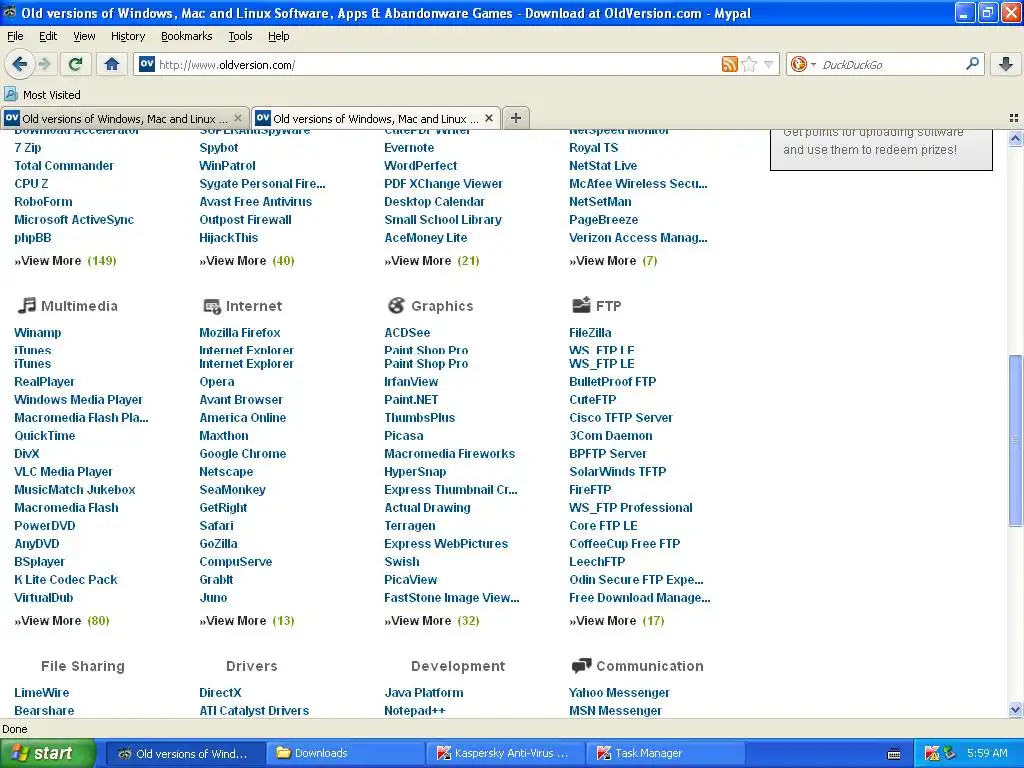Open the LimeWire link

click(x=41, y=692)
